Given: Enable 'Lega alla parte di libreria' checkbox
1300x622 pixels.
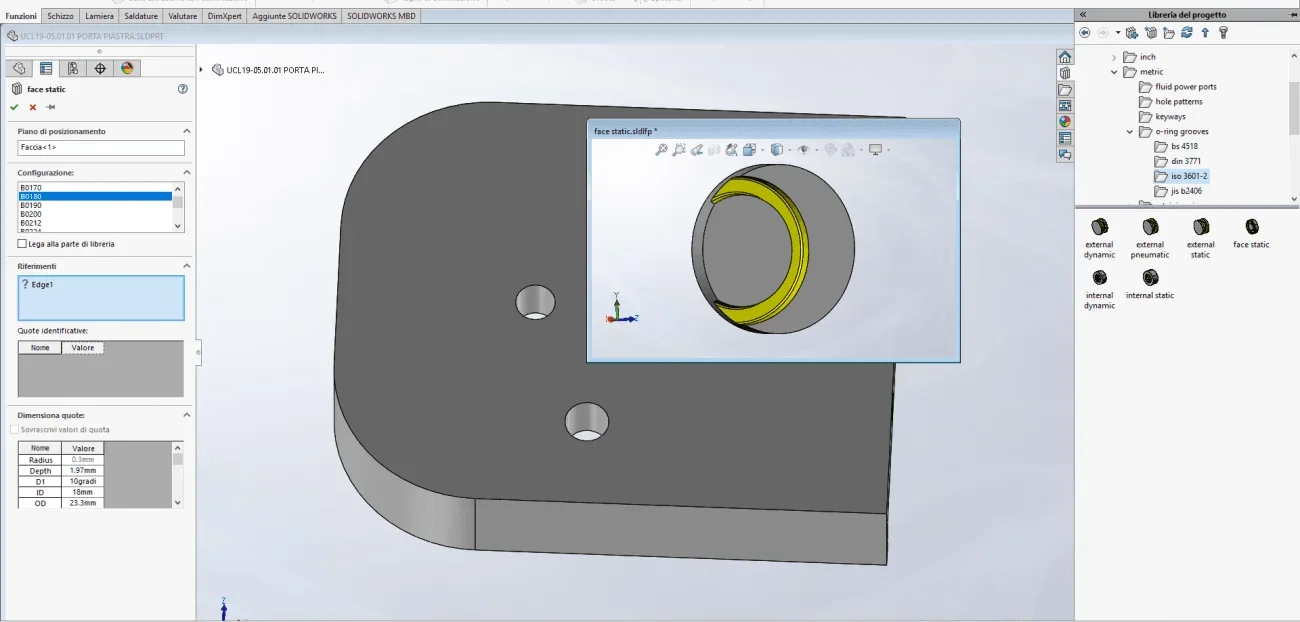Looking at the screenshot, I should click(22, 244).
